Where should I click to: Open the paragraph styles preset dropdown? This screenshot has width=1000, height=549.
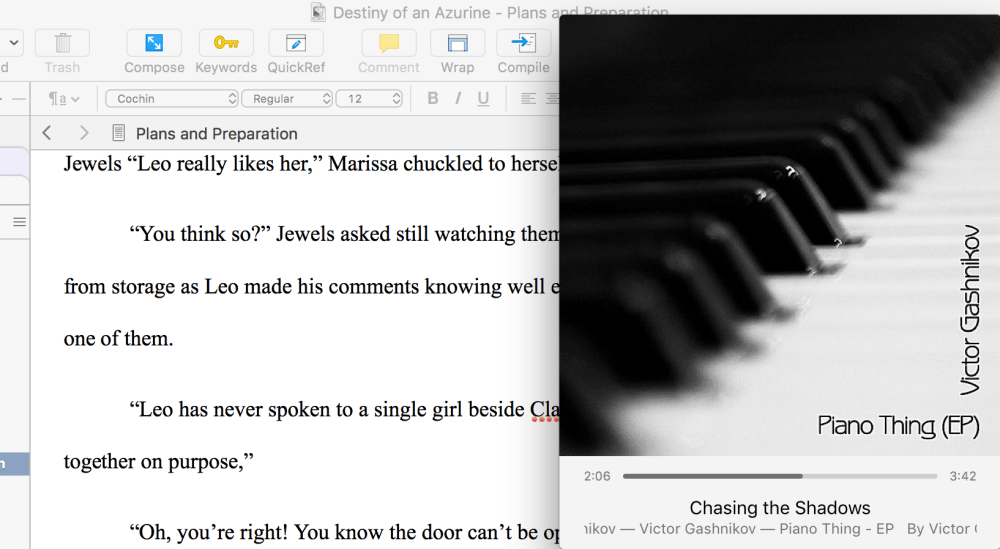tap(64, 98)
